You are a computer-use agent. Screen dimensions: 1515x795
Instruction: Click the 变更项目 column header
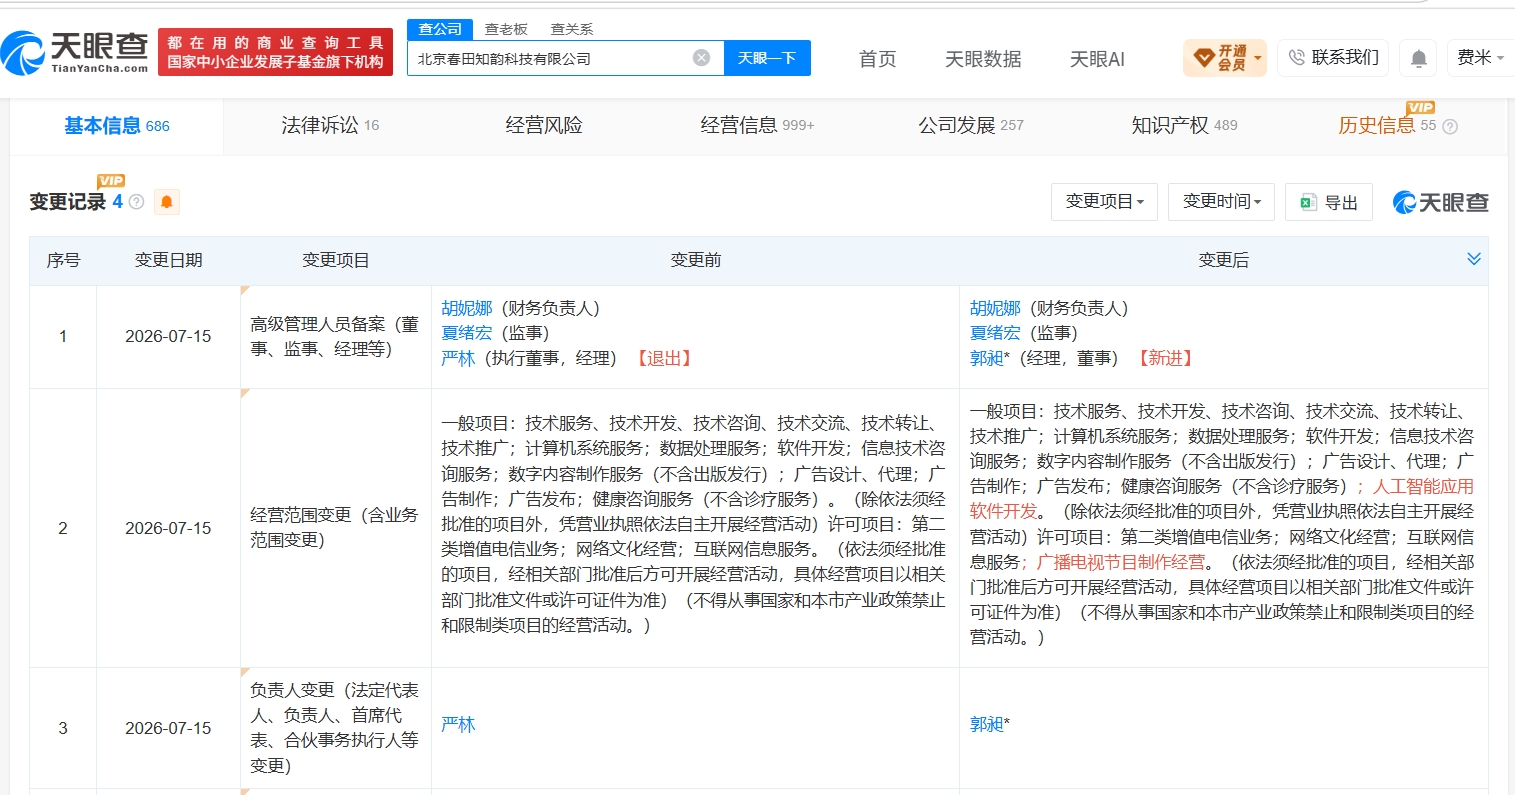pos(336,260)
